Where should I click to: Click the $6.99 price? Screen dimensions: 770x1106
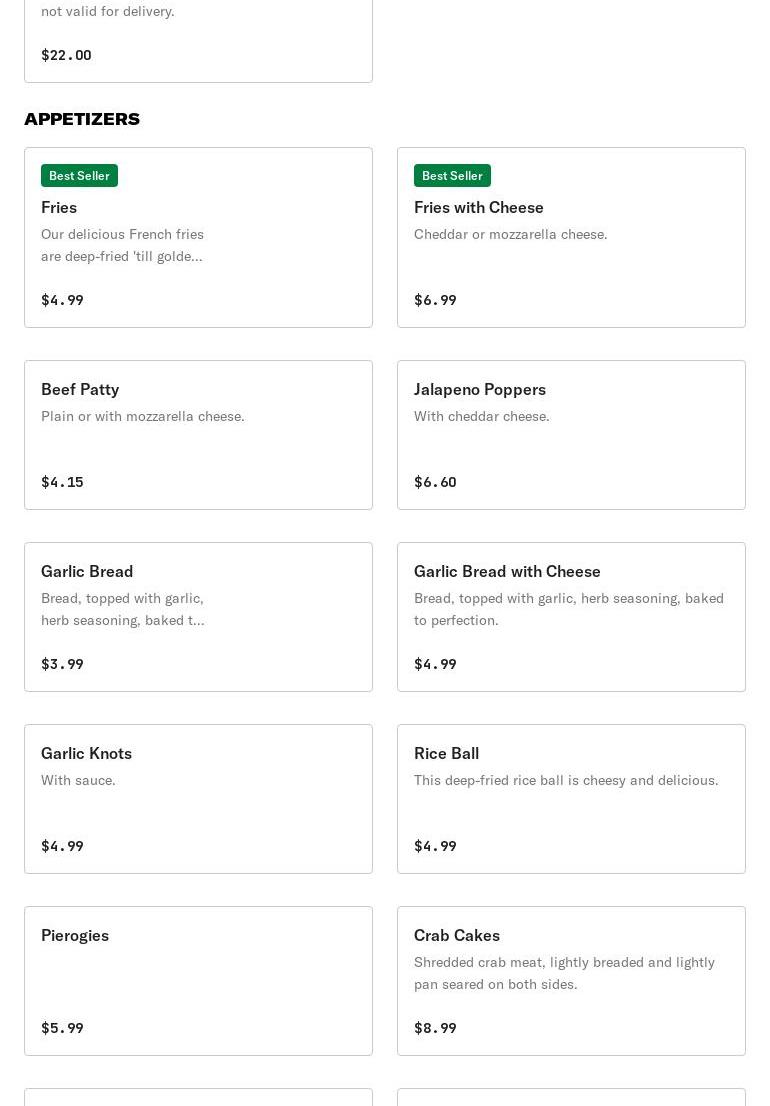coord(435,300)
